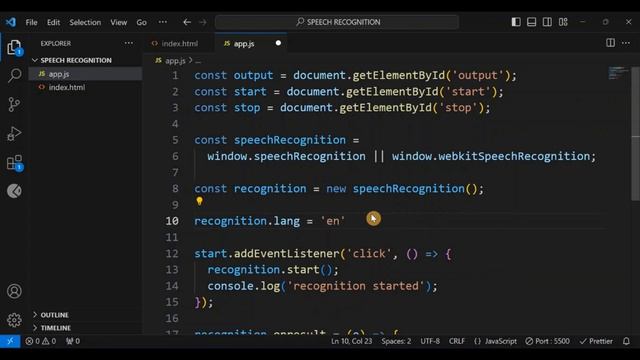The width and height of the screenshot is (640, 360).
Task: Click 'addEventListener' on line 12
Action: (287, 253)
